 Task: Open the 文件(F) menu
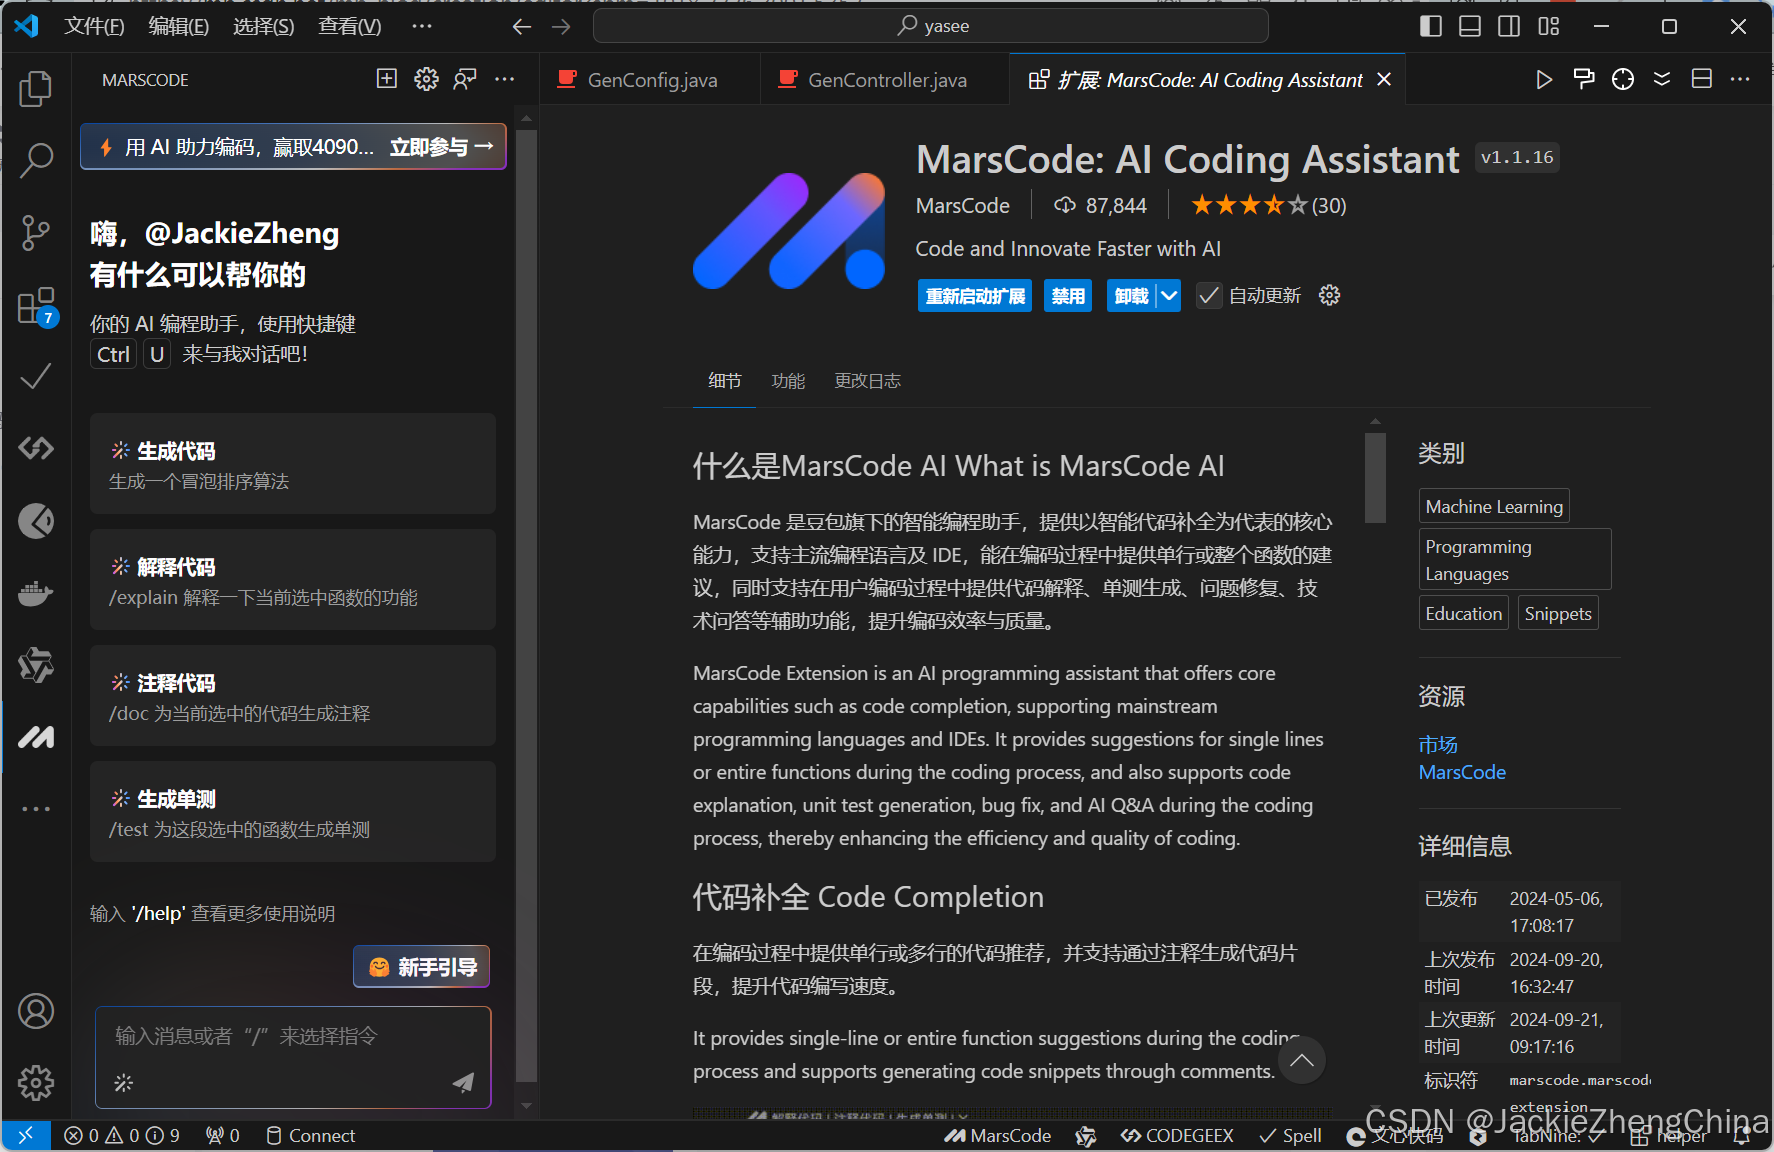[x=94, y=26]
